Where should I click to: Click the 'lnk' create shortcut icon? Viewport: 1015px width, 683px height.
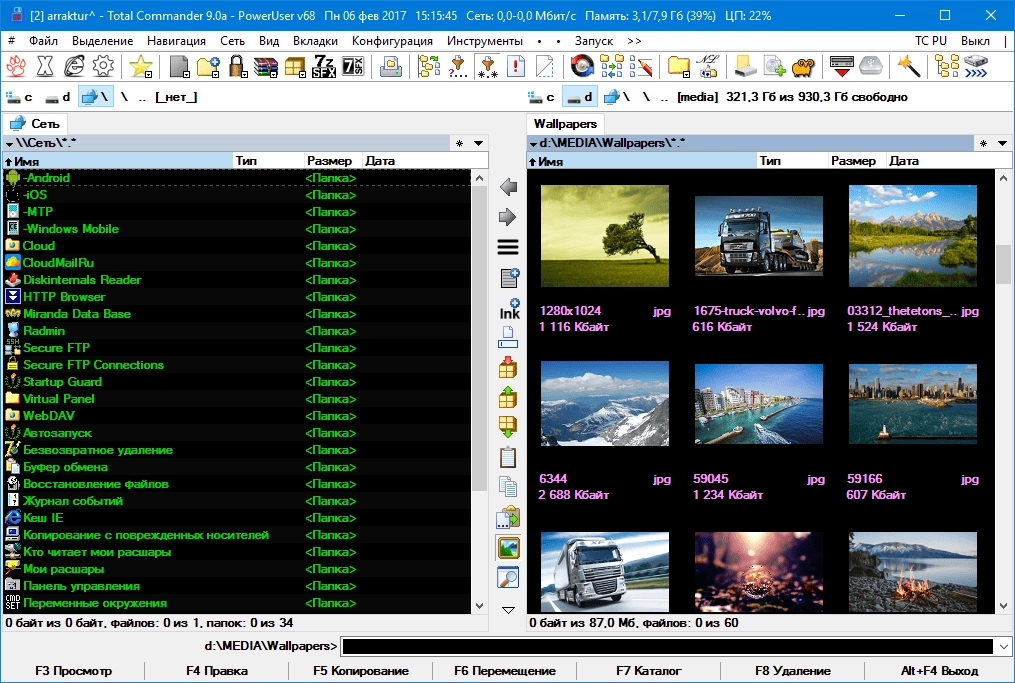[509, 309]
